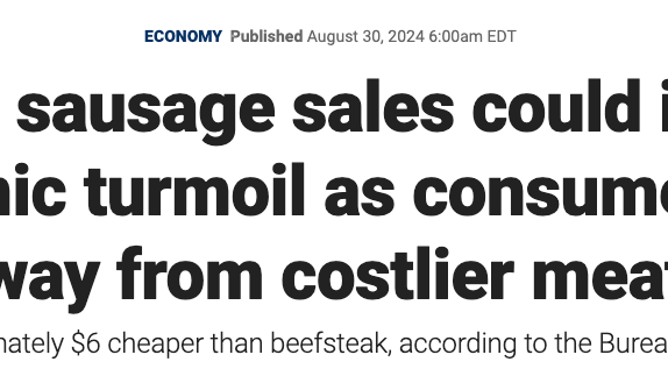Click the bold Published label
Viewport: 668px width, 376px height.
[x=266, y=37]
